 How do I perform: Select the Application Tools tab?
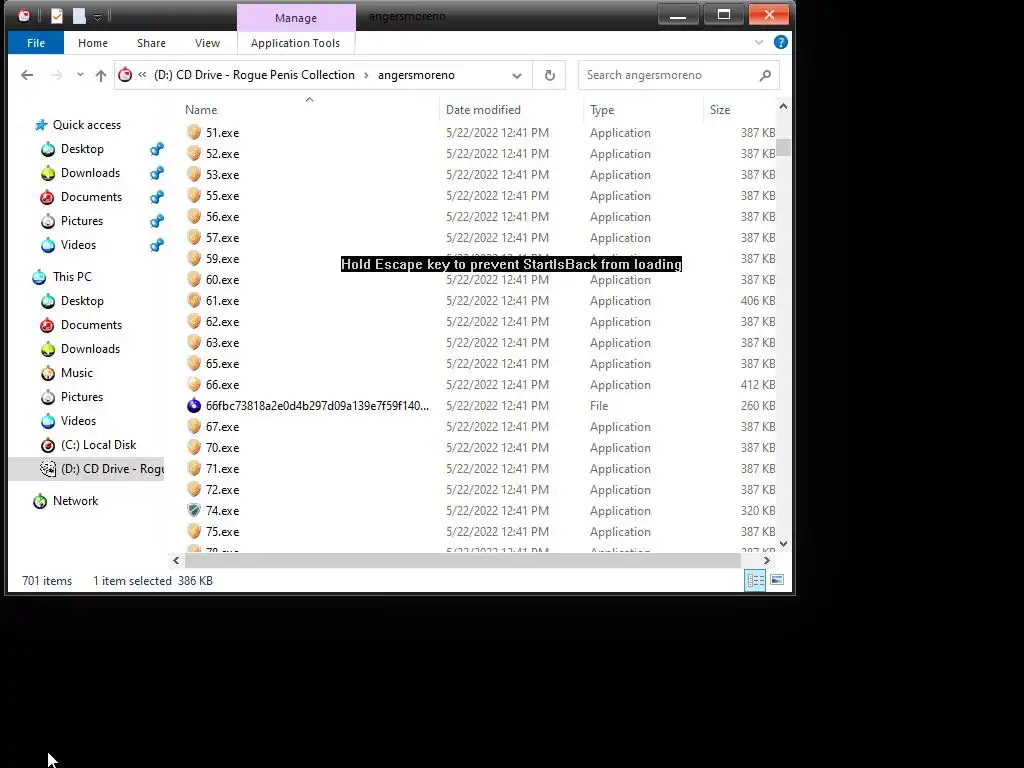click(295, 43)
